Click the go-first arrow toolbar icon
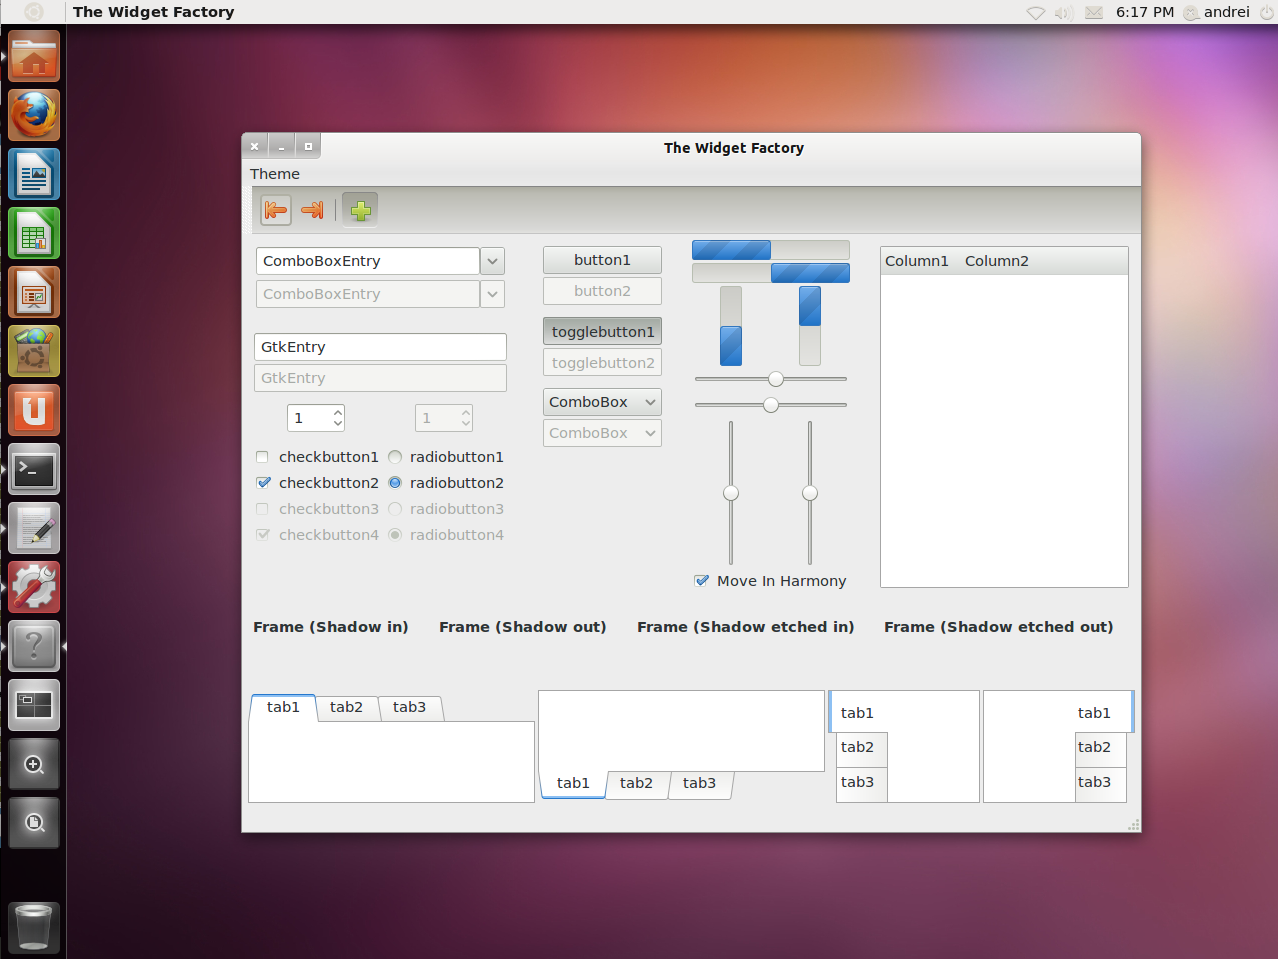 point(275,210)
